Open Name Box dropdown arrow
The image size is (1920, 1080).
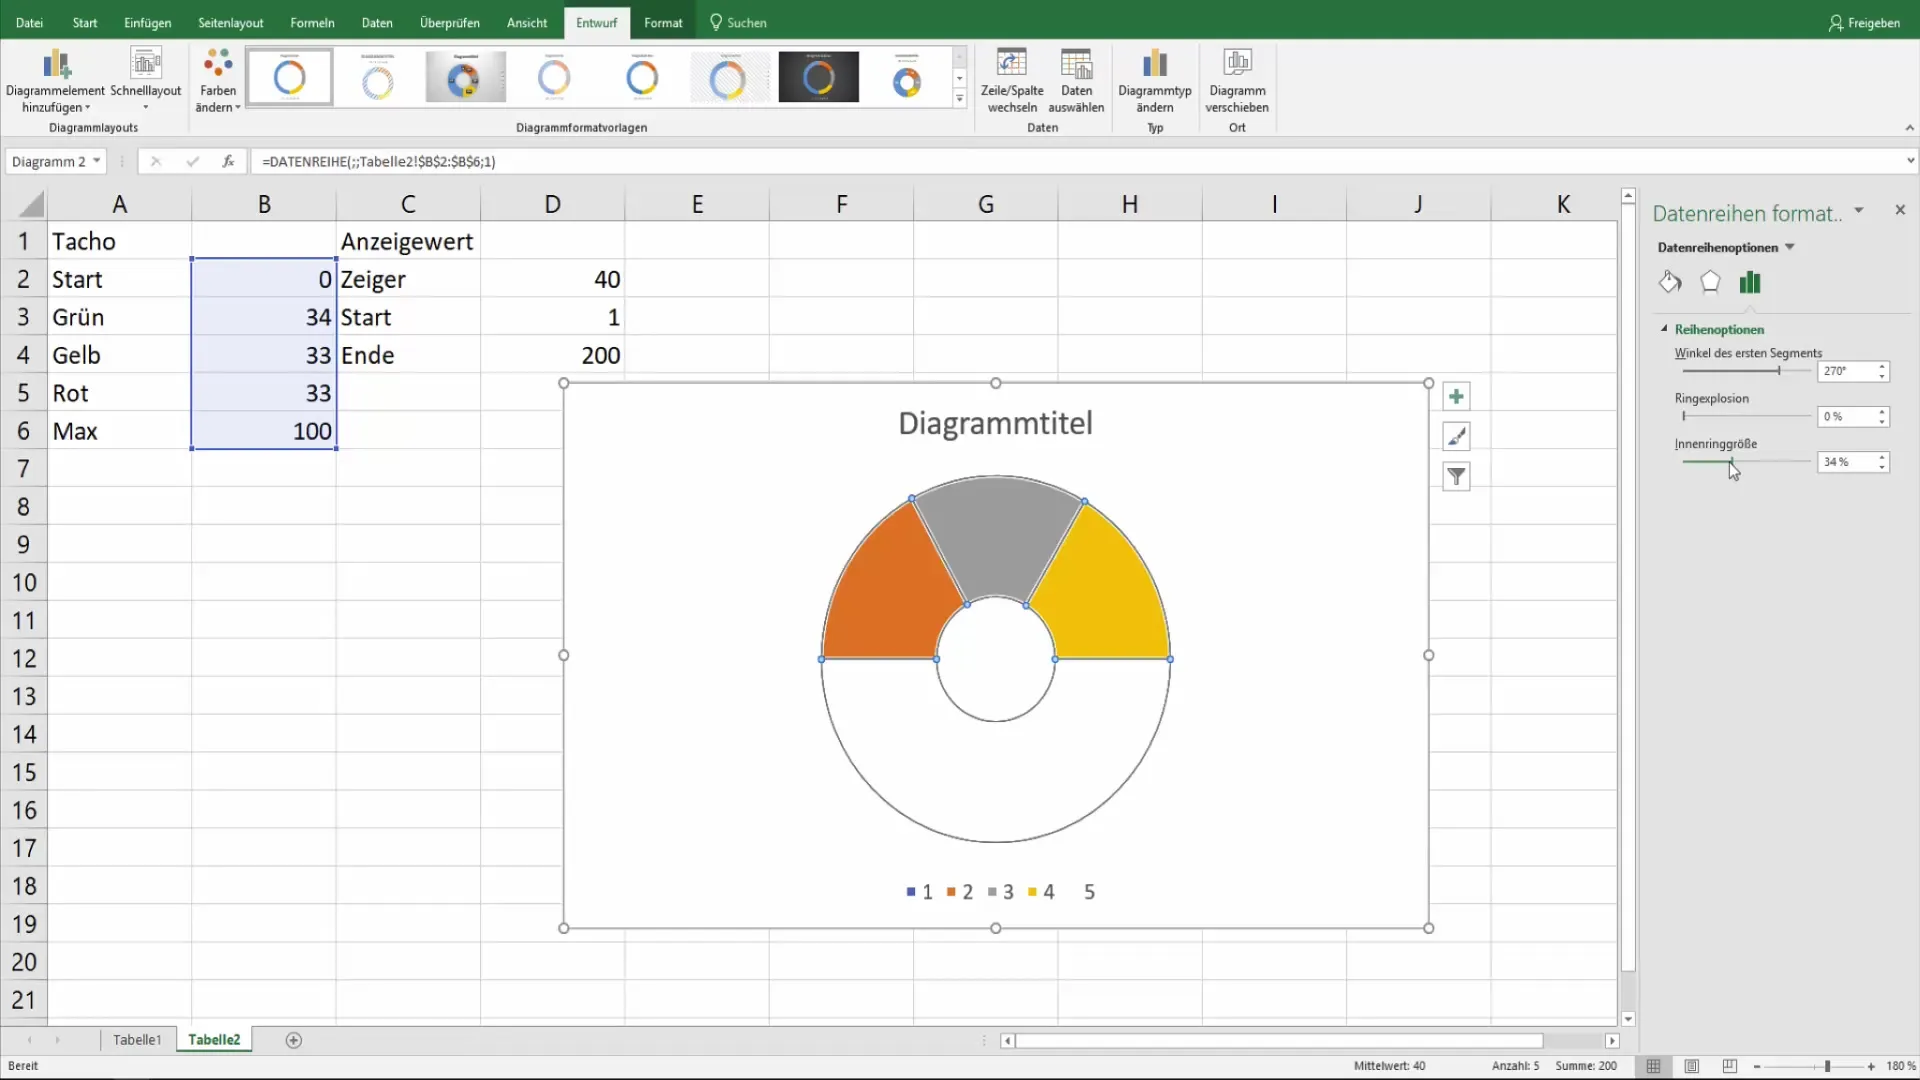[x=97, y=161]
